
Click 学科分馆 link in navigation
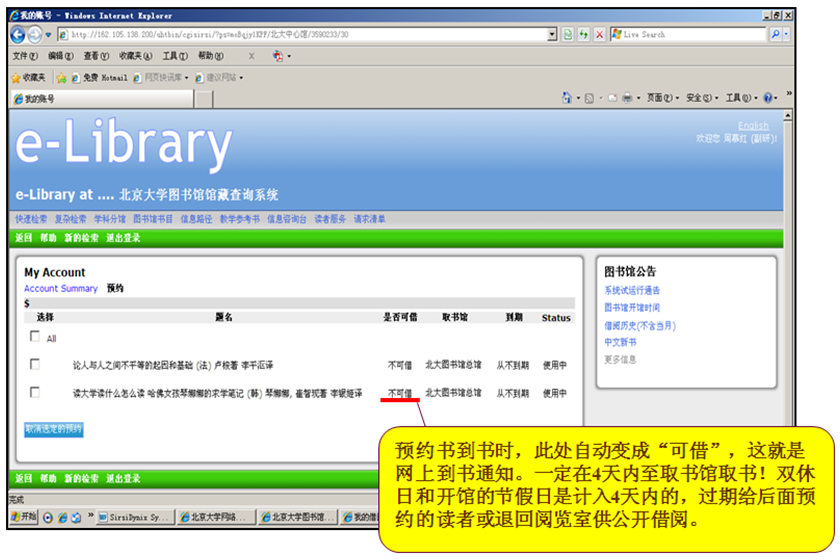click(109, 219)
